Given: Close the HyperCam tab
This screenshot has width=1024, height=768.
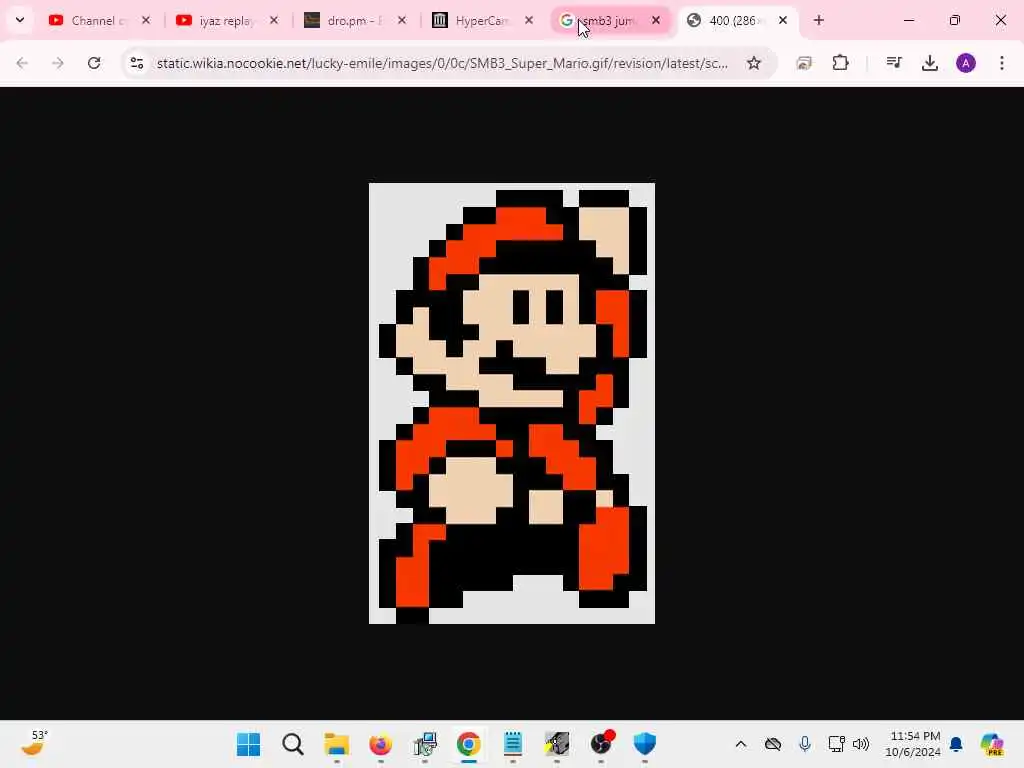Looking at the screenshot, I should tap(529, 20).
